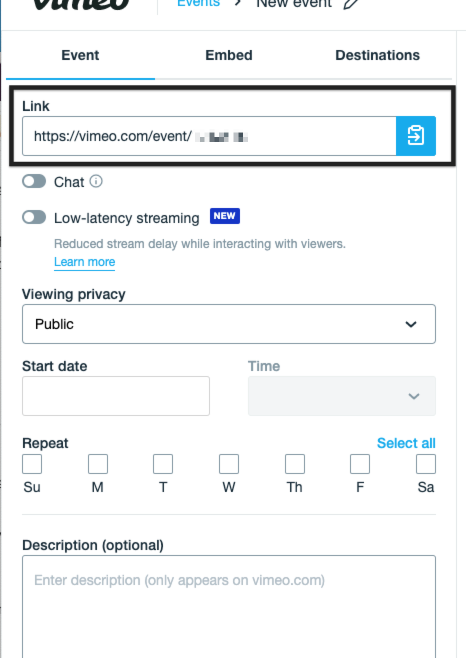This screenshot has height=658, width=466.
Task: Check the F repeat checkbox
Action: pyautogui.click(x=360, y=464)
